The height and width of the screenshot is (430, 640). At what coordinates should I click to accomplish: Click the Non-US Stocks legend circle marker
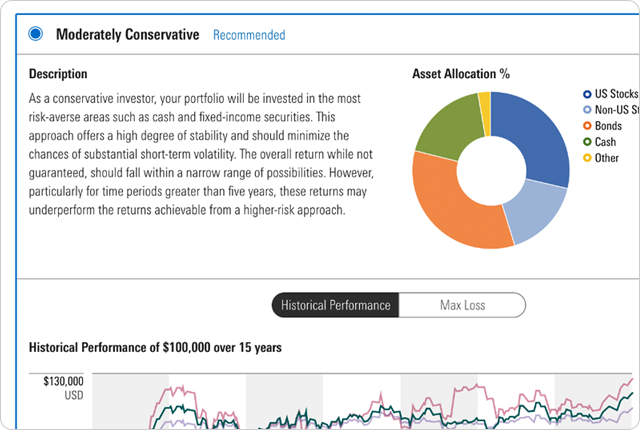(x=586, y=110)
